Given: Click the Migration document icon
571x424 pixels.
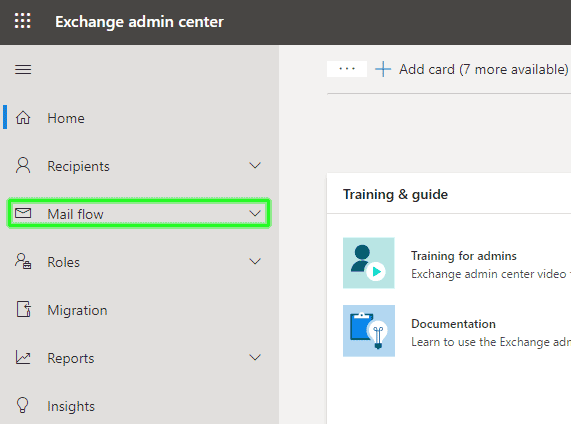Looking at the screenshot, I should (24, 309).
